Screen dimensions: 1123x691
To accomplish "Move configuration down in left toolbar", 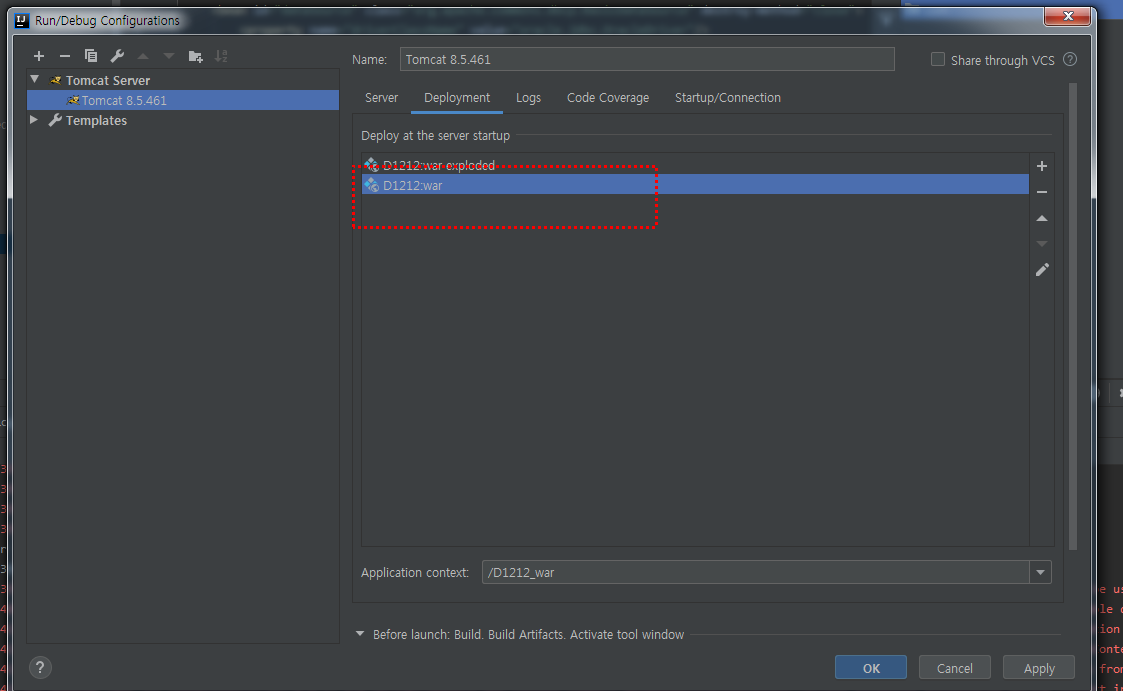I will click(169, 56).
